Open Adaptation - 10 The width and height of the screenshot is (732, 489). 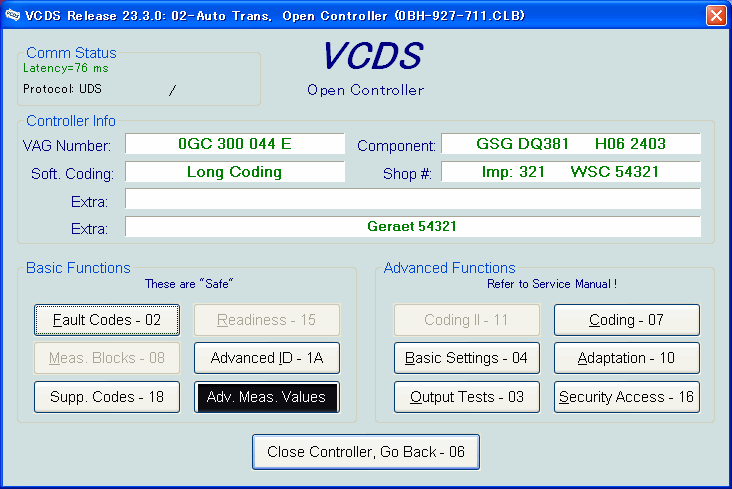coord(626,358)
